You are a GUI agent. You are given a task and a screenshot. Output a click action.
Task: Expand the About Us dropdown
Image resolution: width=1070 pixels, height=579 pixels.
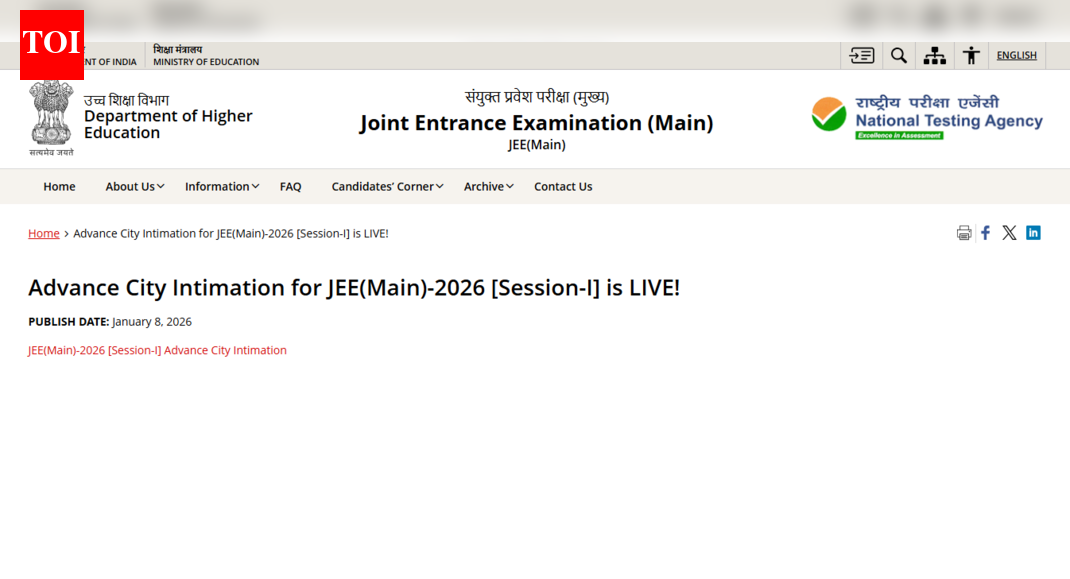pos(131,186)
